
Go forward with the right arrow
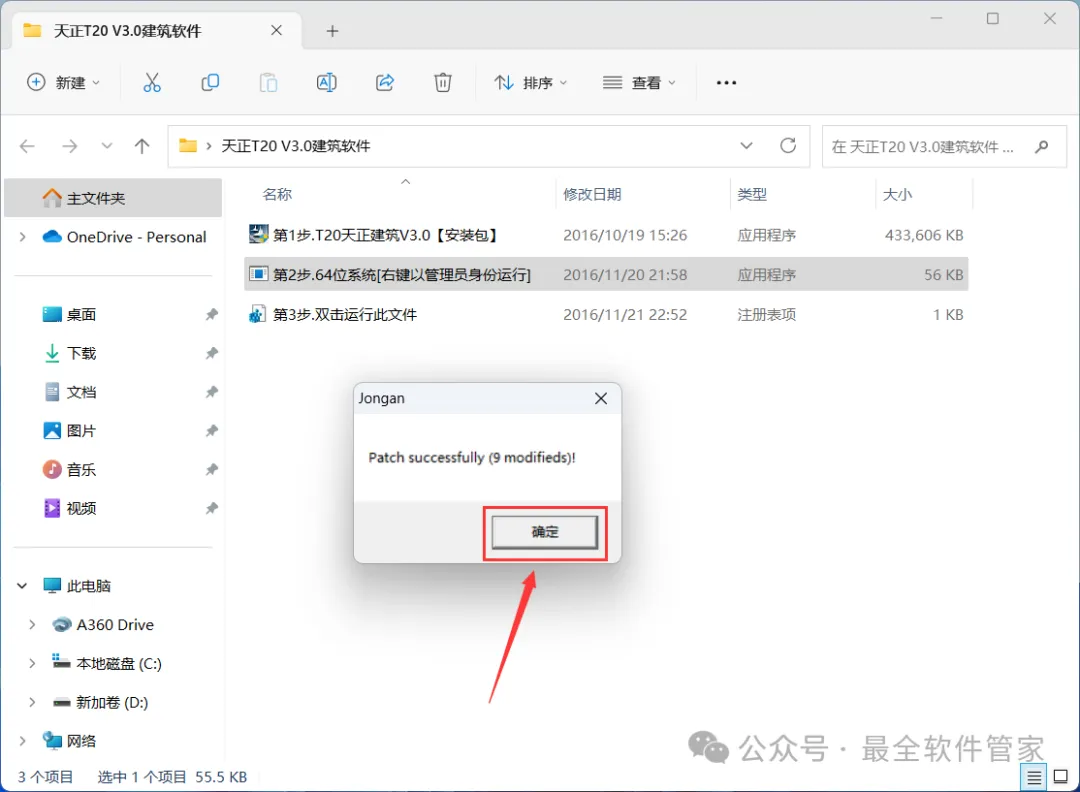point(70,146)
